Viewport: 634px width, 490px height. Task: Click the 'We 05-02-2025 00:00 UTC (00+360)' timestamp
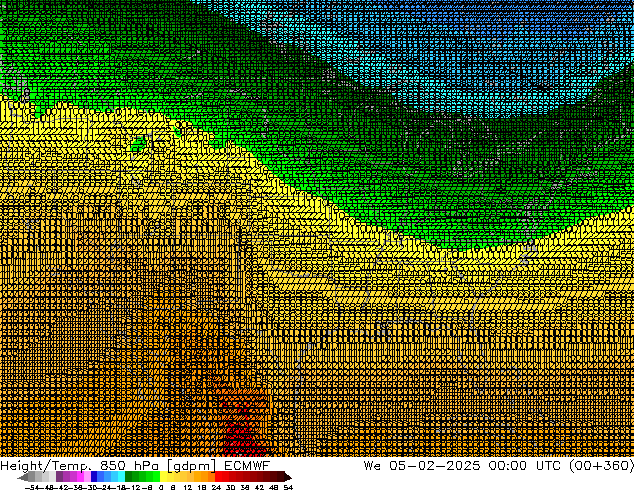coord(499,465)
